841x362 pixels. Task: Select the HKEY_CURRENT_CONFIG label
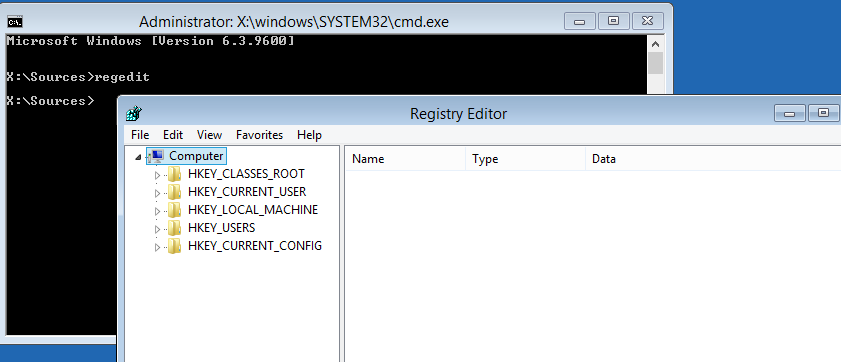click(255, 246)
